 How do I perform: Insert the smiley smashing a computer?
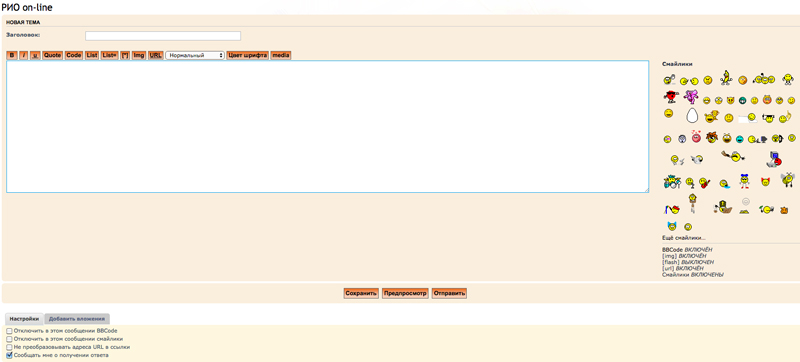[x=773, y=160]
